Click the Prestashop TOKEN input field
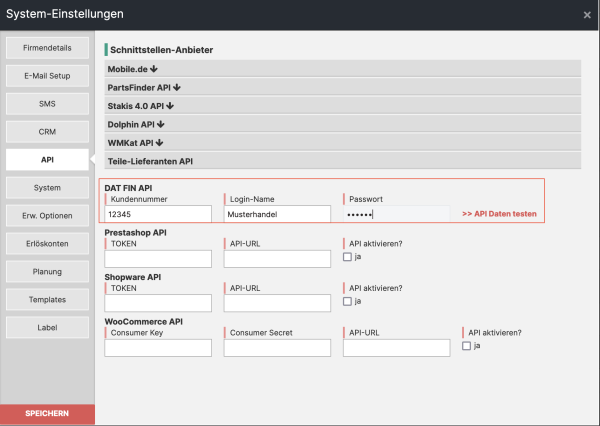 point(158,259)
